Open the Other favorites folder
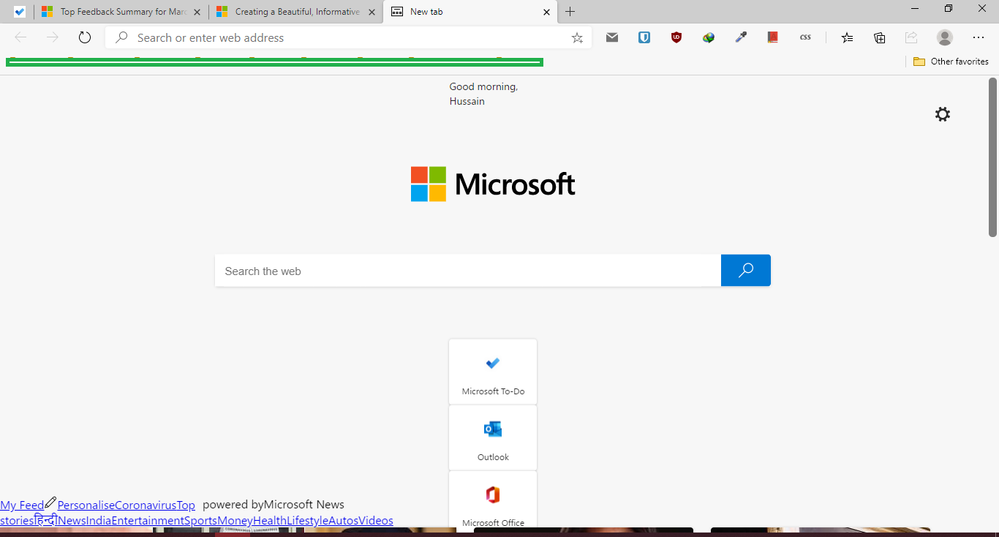This screenshot has width=999, height=537. click(x=951, y=61)
